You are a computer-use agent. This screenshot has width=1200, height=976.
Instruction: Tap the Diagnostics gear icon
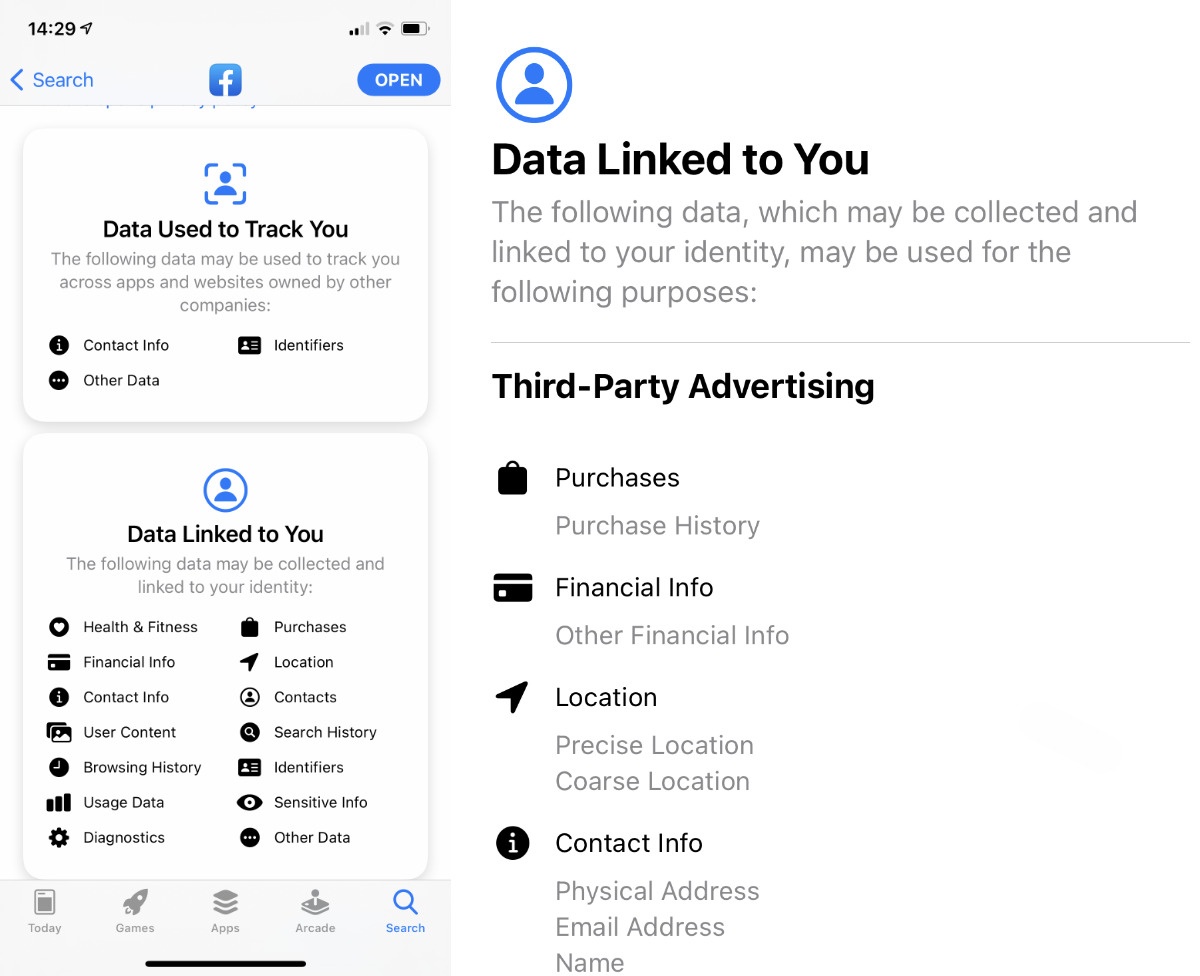pos(59,837)
